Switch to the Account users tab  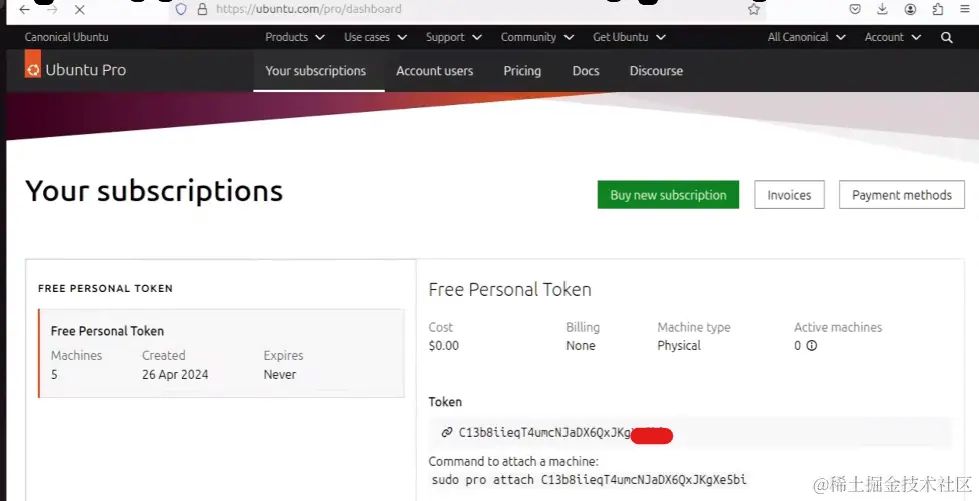click(435, 71)
